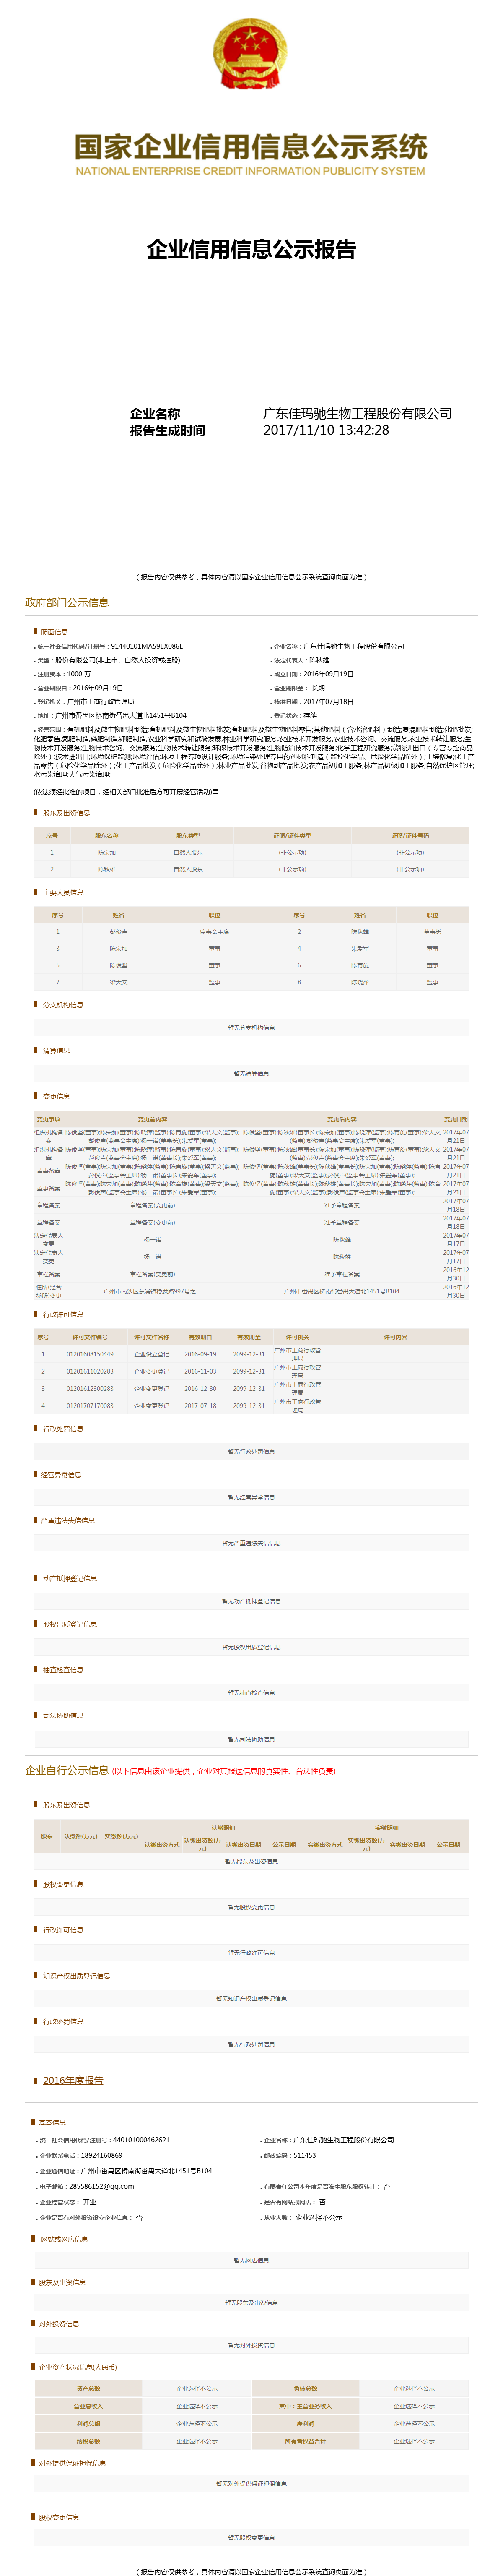Select the unified credit code 91440101MA59EX086L
The image size is (503, 2576).
[x=147, y=646]
